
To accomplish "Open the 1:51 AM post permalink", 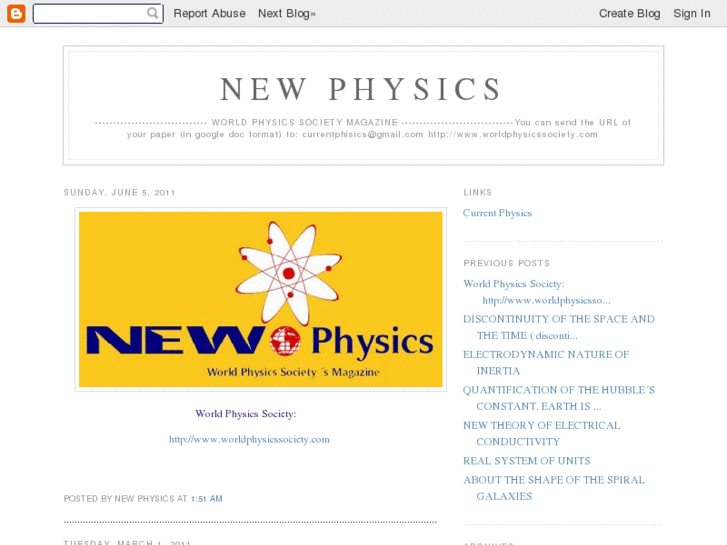I will coord(207,499).
